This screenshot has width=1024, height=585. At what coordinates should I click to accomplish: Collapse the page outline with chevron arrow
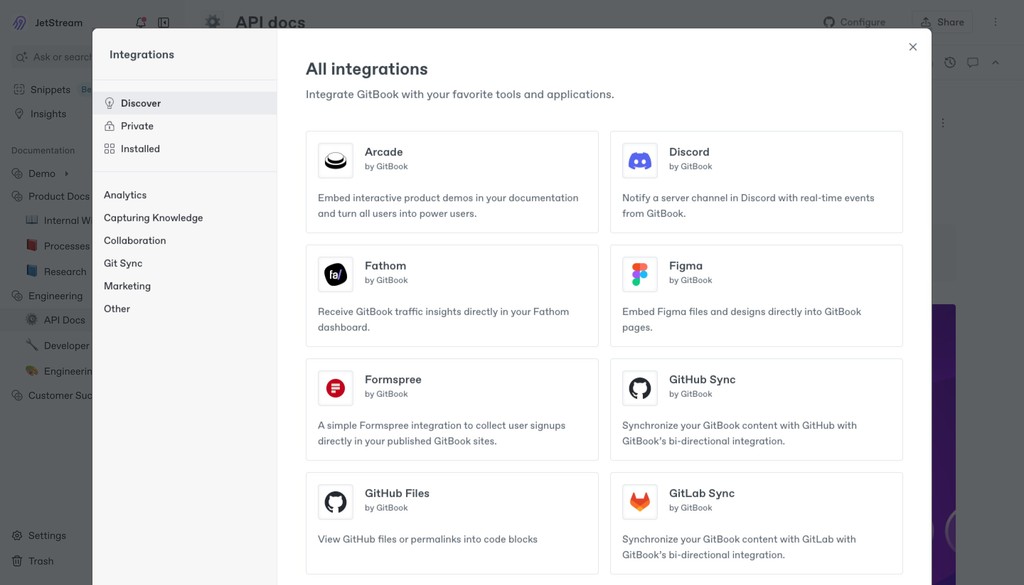995,62
